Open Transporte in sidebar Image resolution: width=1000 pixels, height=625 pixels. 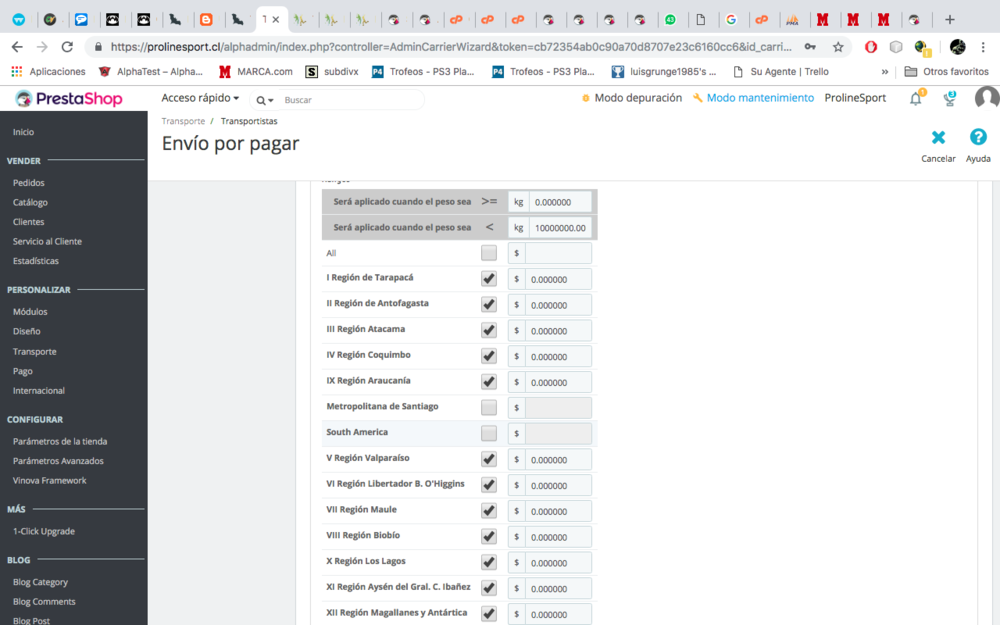(x=34, y=351)
